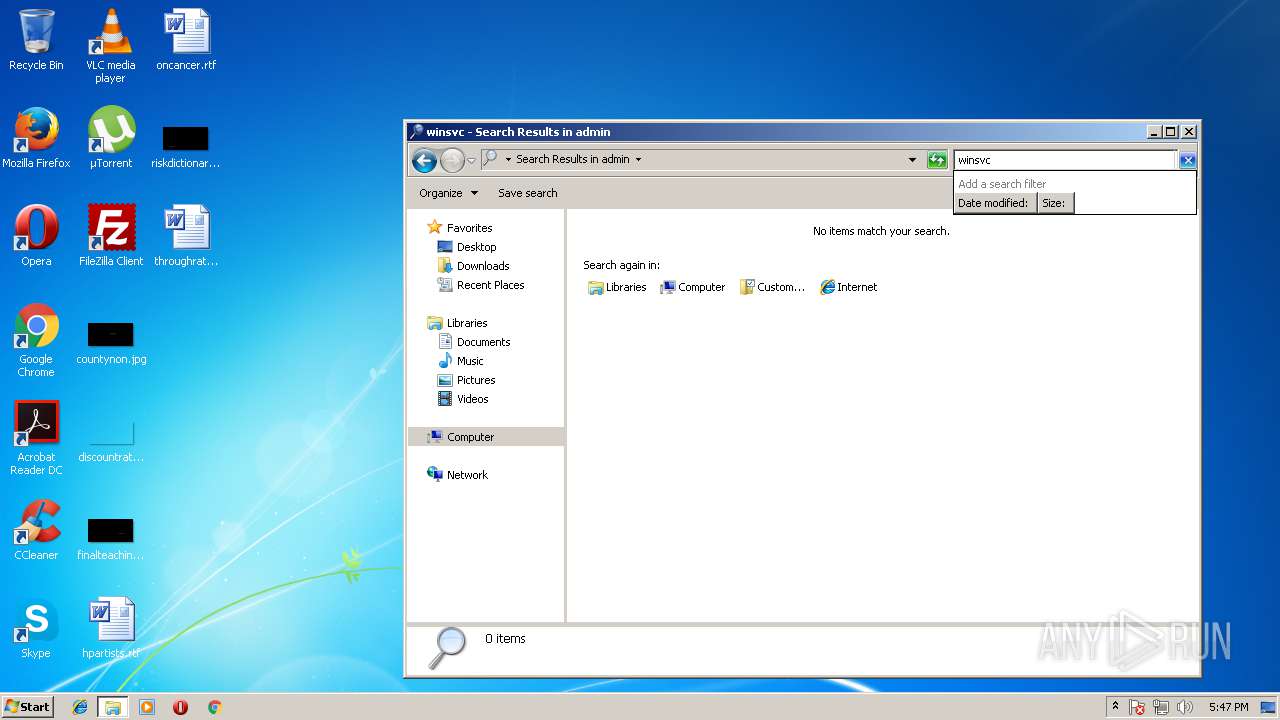Open Chrome from taskbar
Viewport: 1280px width, 720px height.
point(214,707)
